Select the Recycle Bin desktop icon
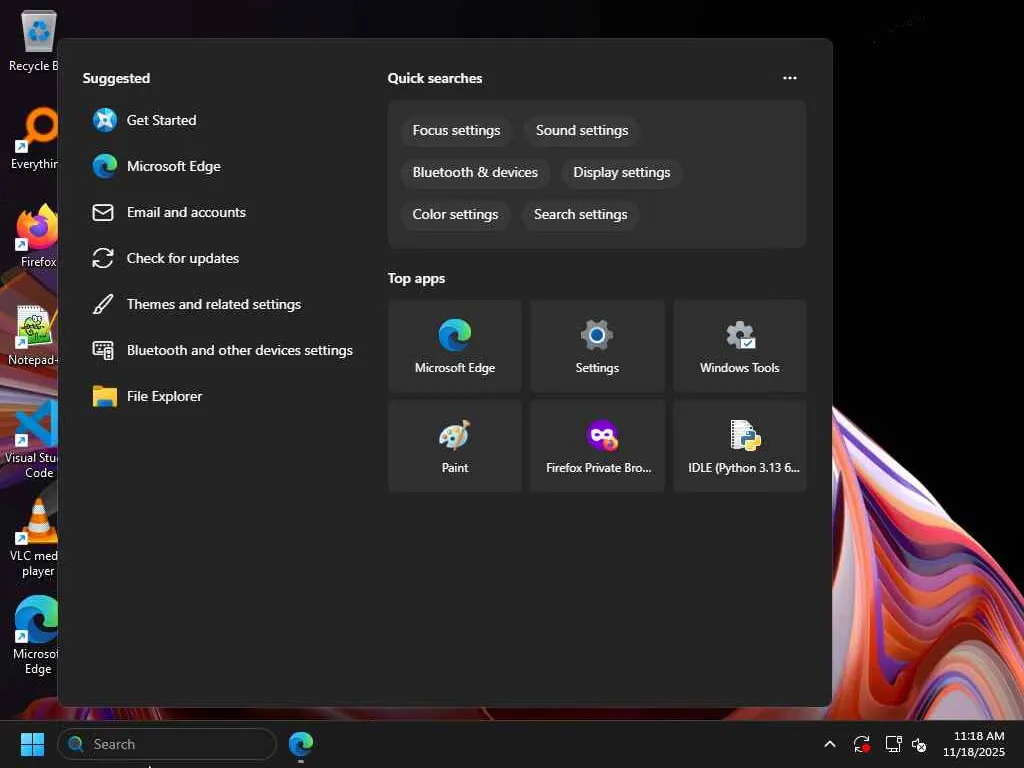Screen dimensions: 1024x768 tap(34, 40)
